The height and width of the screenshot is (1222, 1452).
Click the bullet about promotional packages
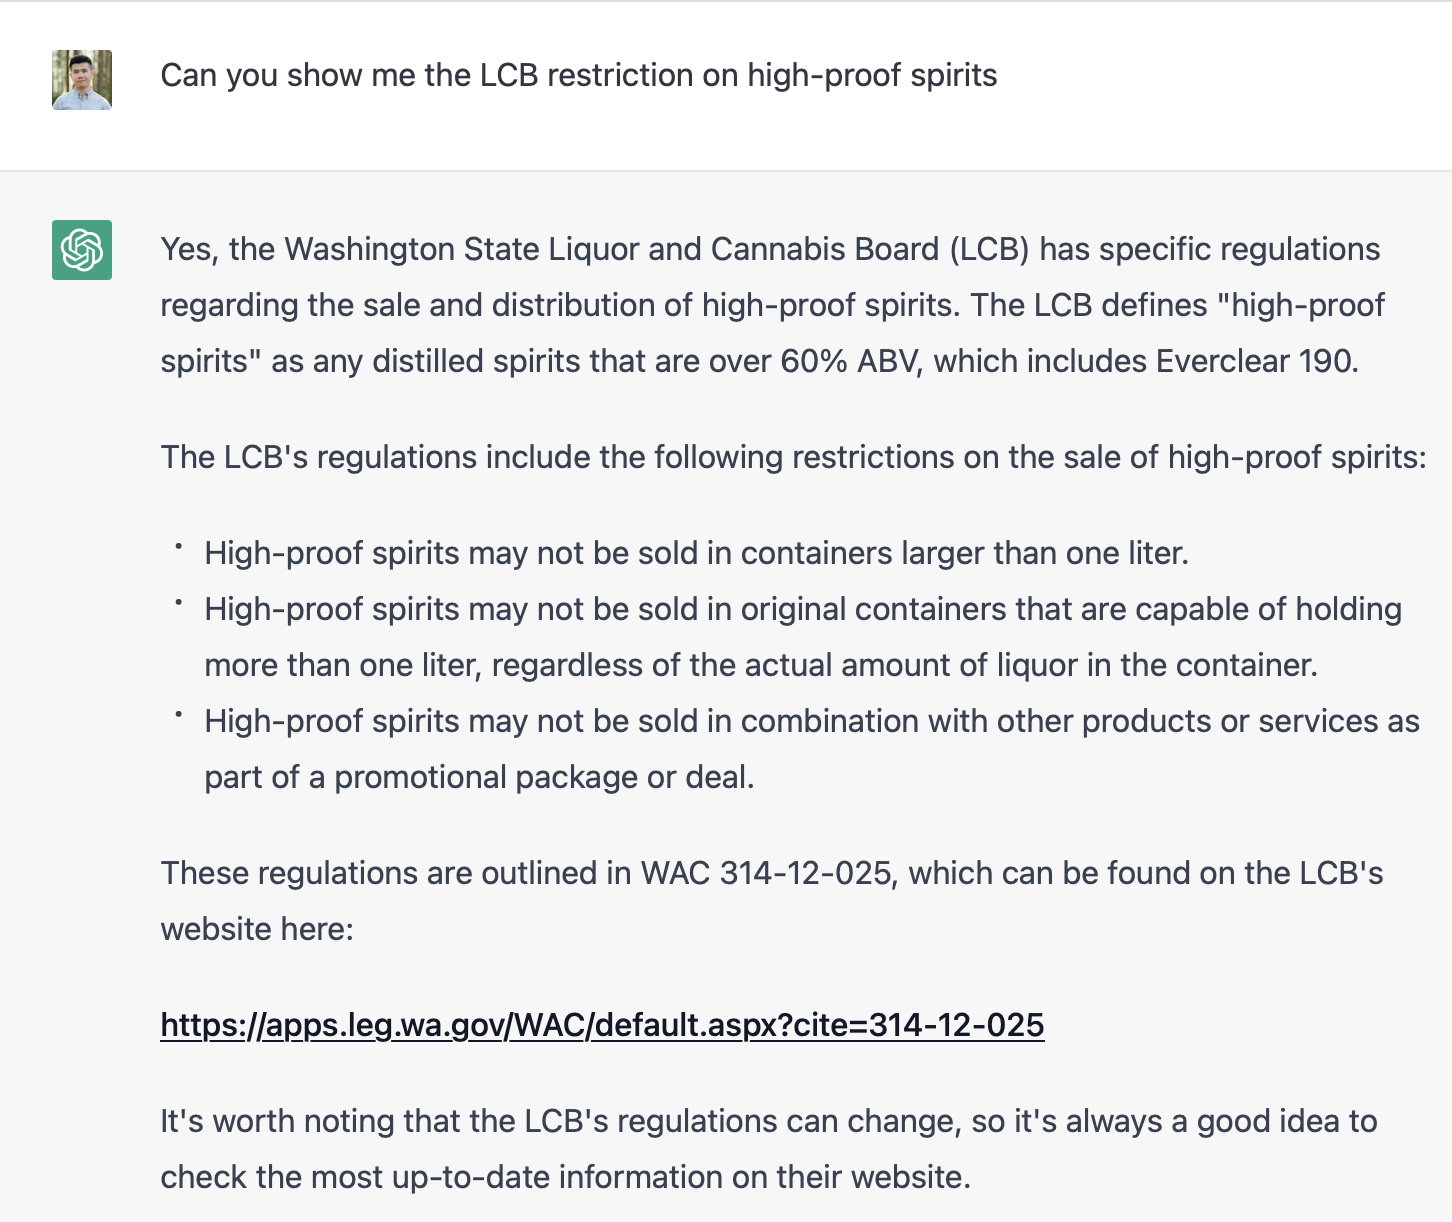[810, 748]
